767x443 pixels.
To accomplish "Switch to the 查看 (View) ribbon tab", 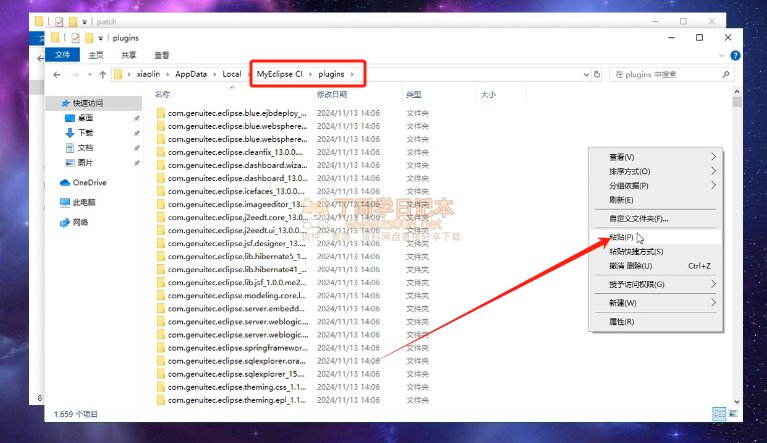I will tap(161, 55).
